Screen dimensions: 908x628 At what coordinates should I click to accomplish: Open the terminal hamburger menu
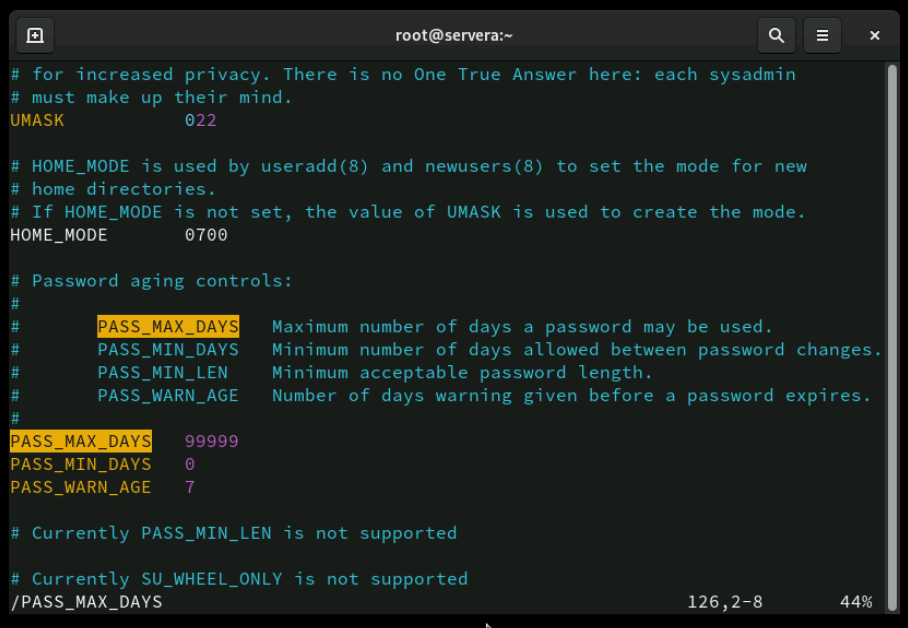822,35
